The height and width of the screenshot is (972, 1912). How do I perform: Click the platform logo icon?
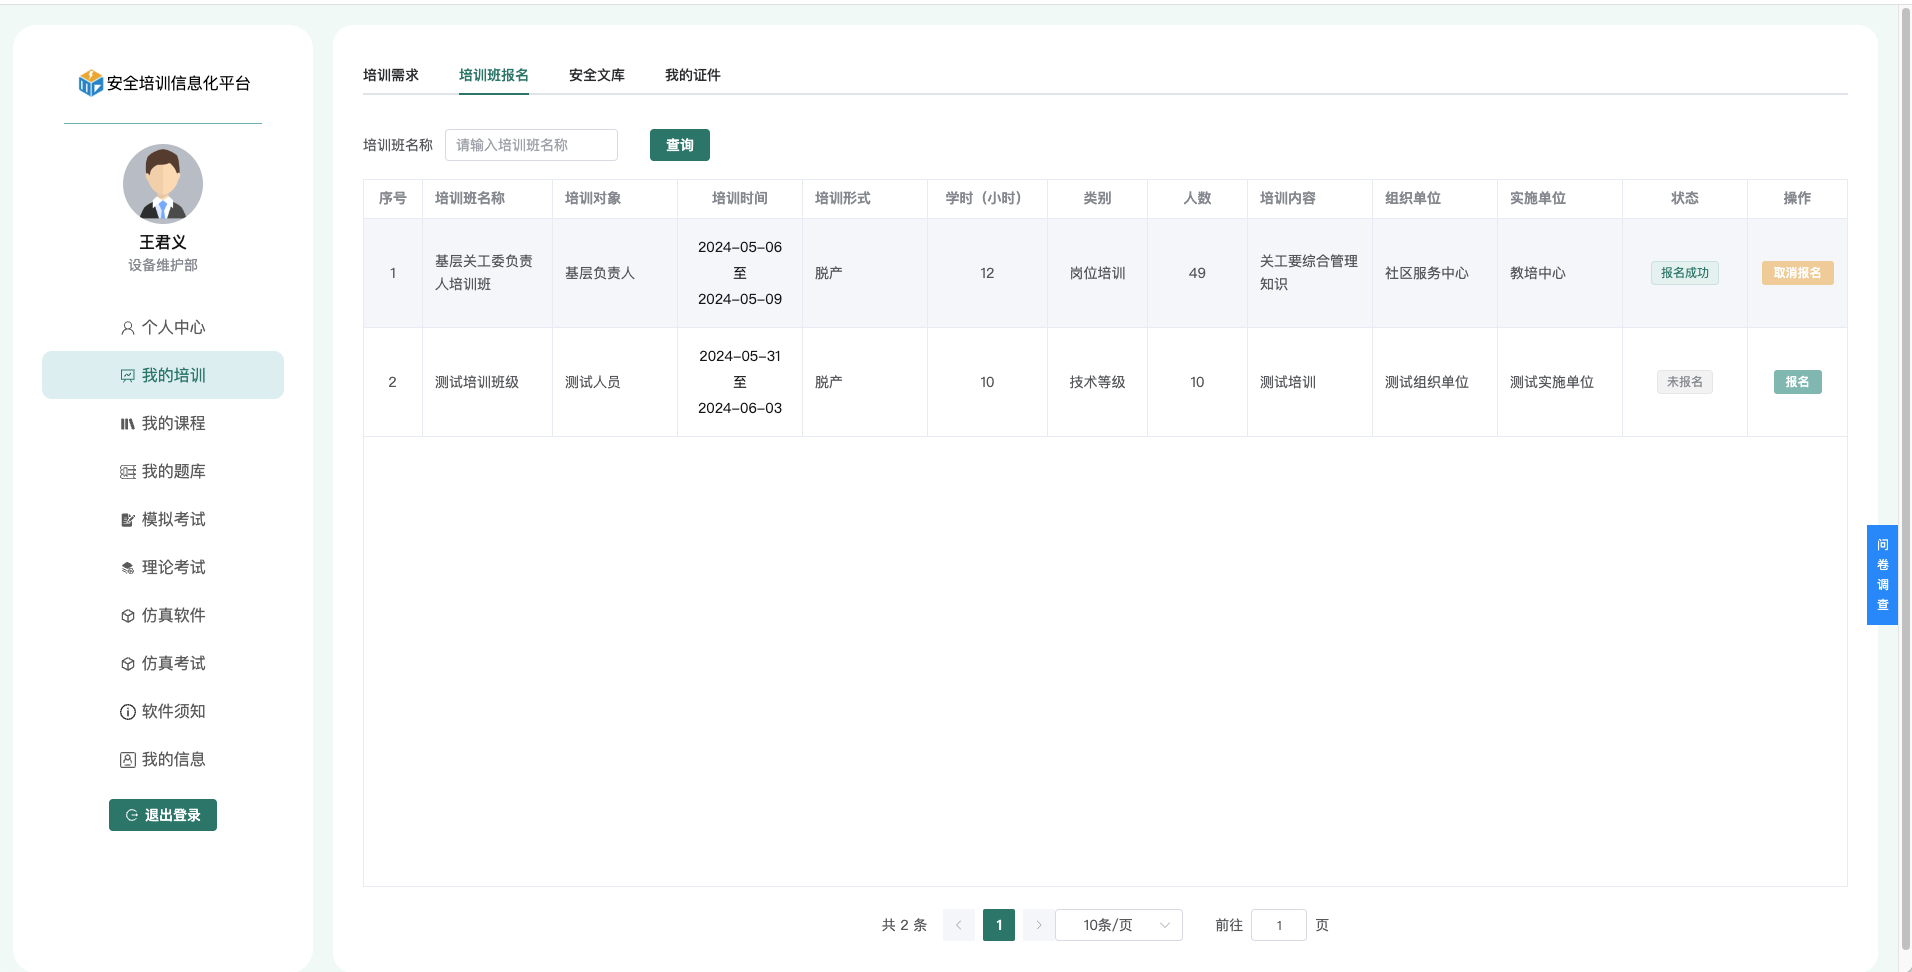(91, 83)
